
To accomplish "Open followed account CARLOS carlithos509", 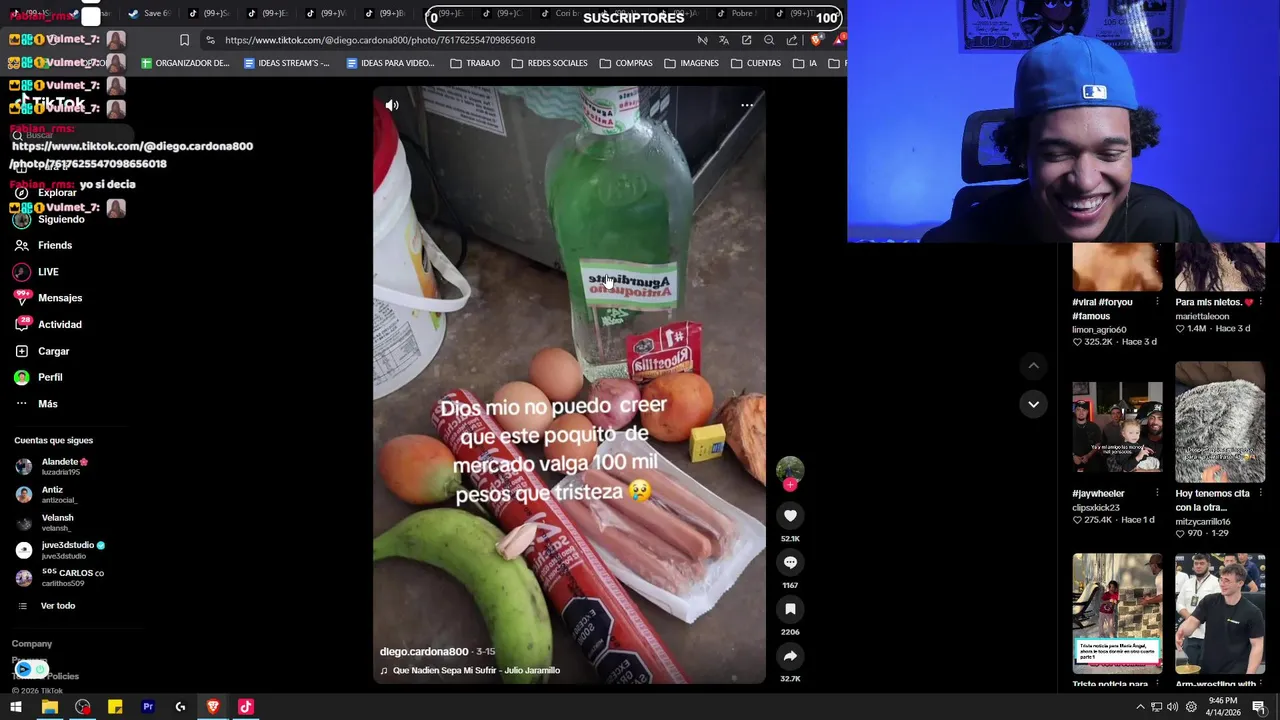I will [x=60, y=578].
